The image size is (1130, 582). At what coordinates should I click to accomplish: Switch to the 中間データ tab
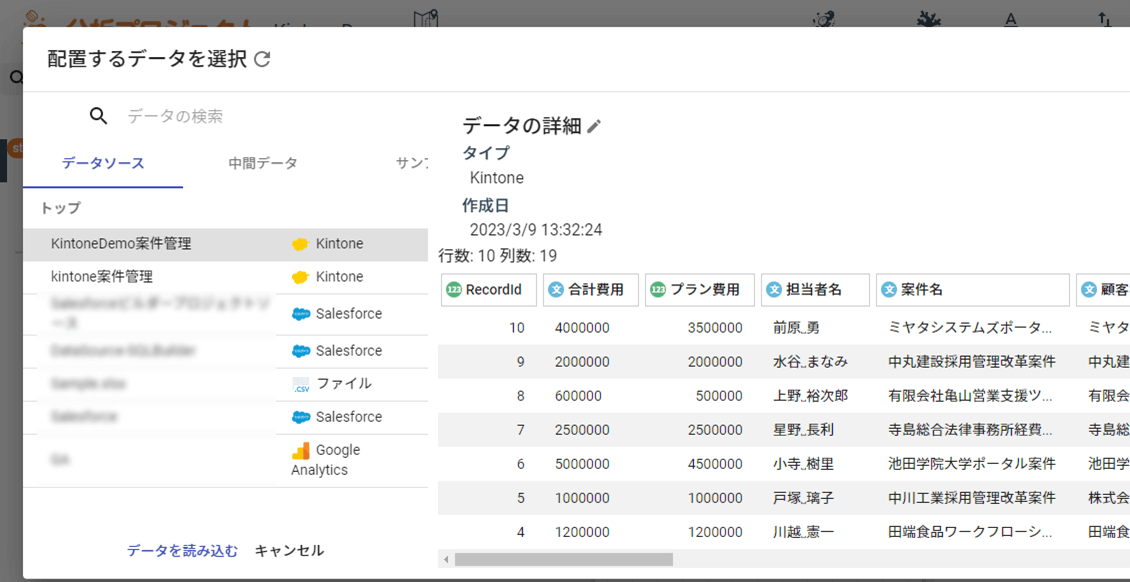click(263, 163)
